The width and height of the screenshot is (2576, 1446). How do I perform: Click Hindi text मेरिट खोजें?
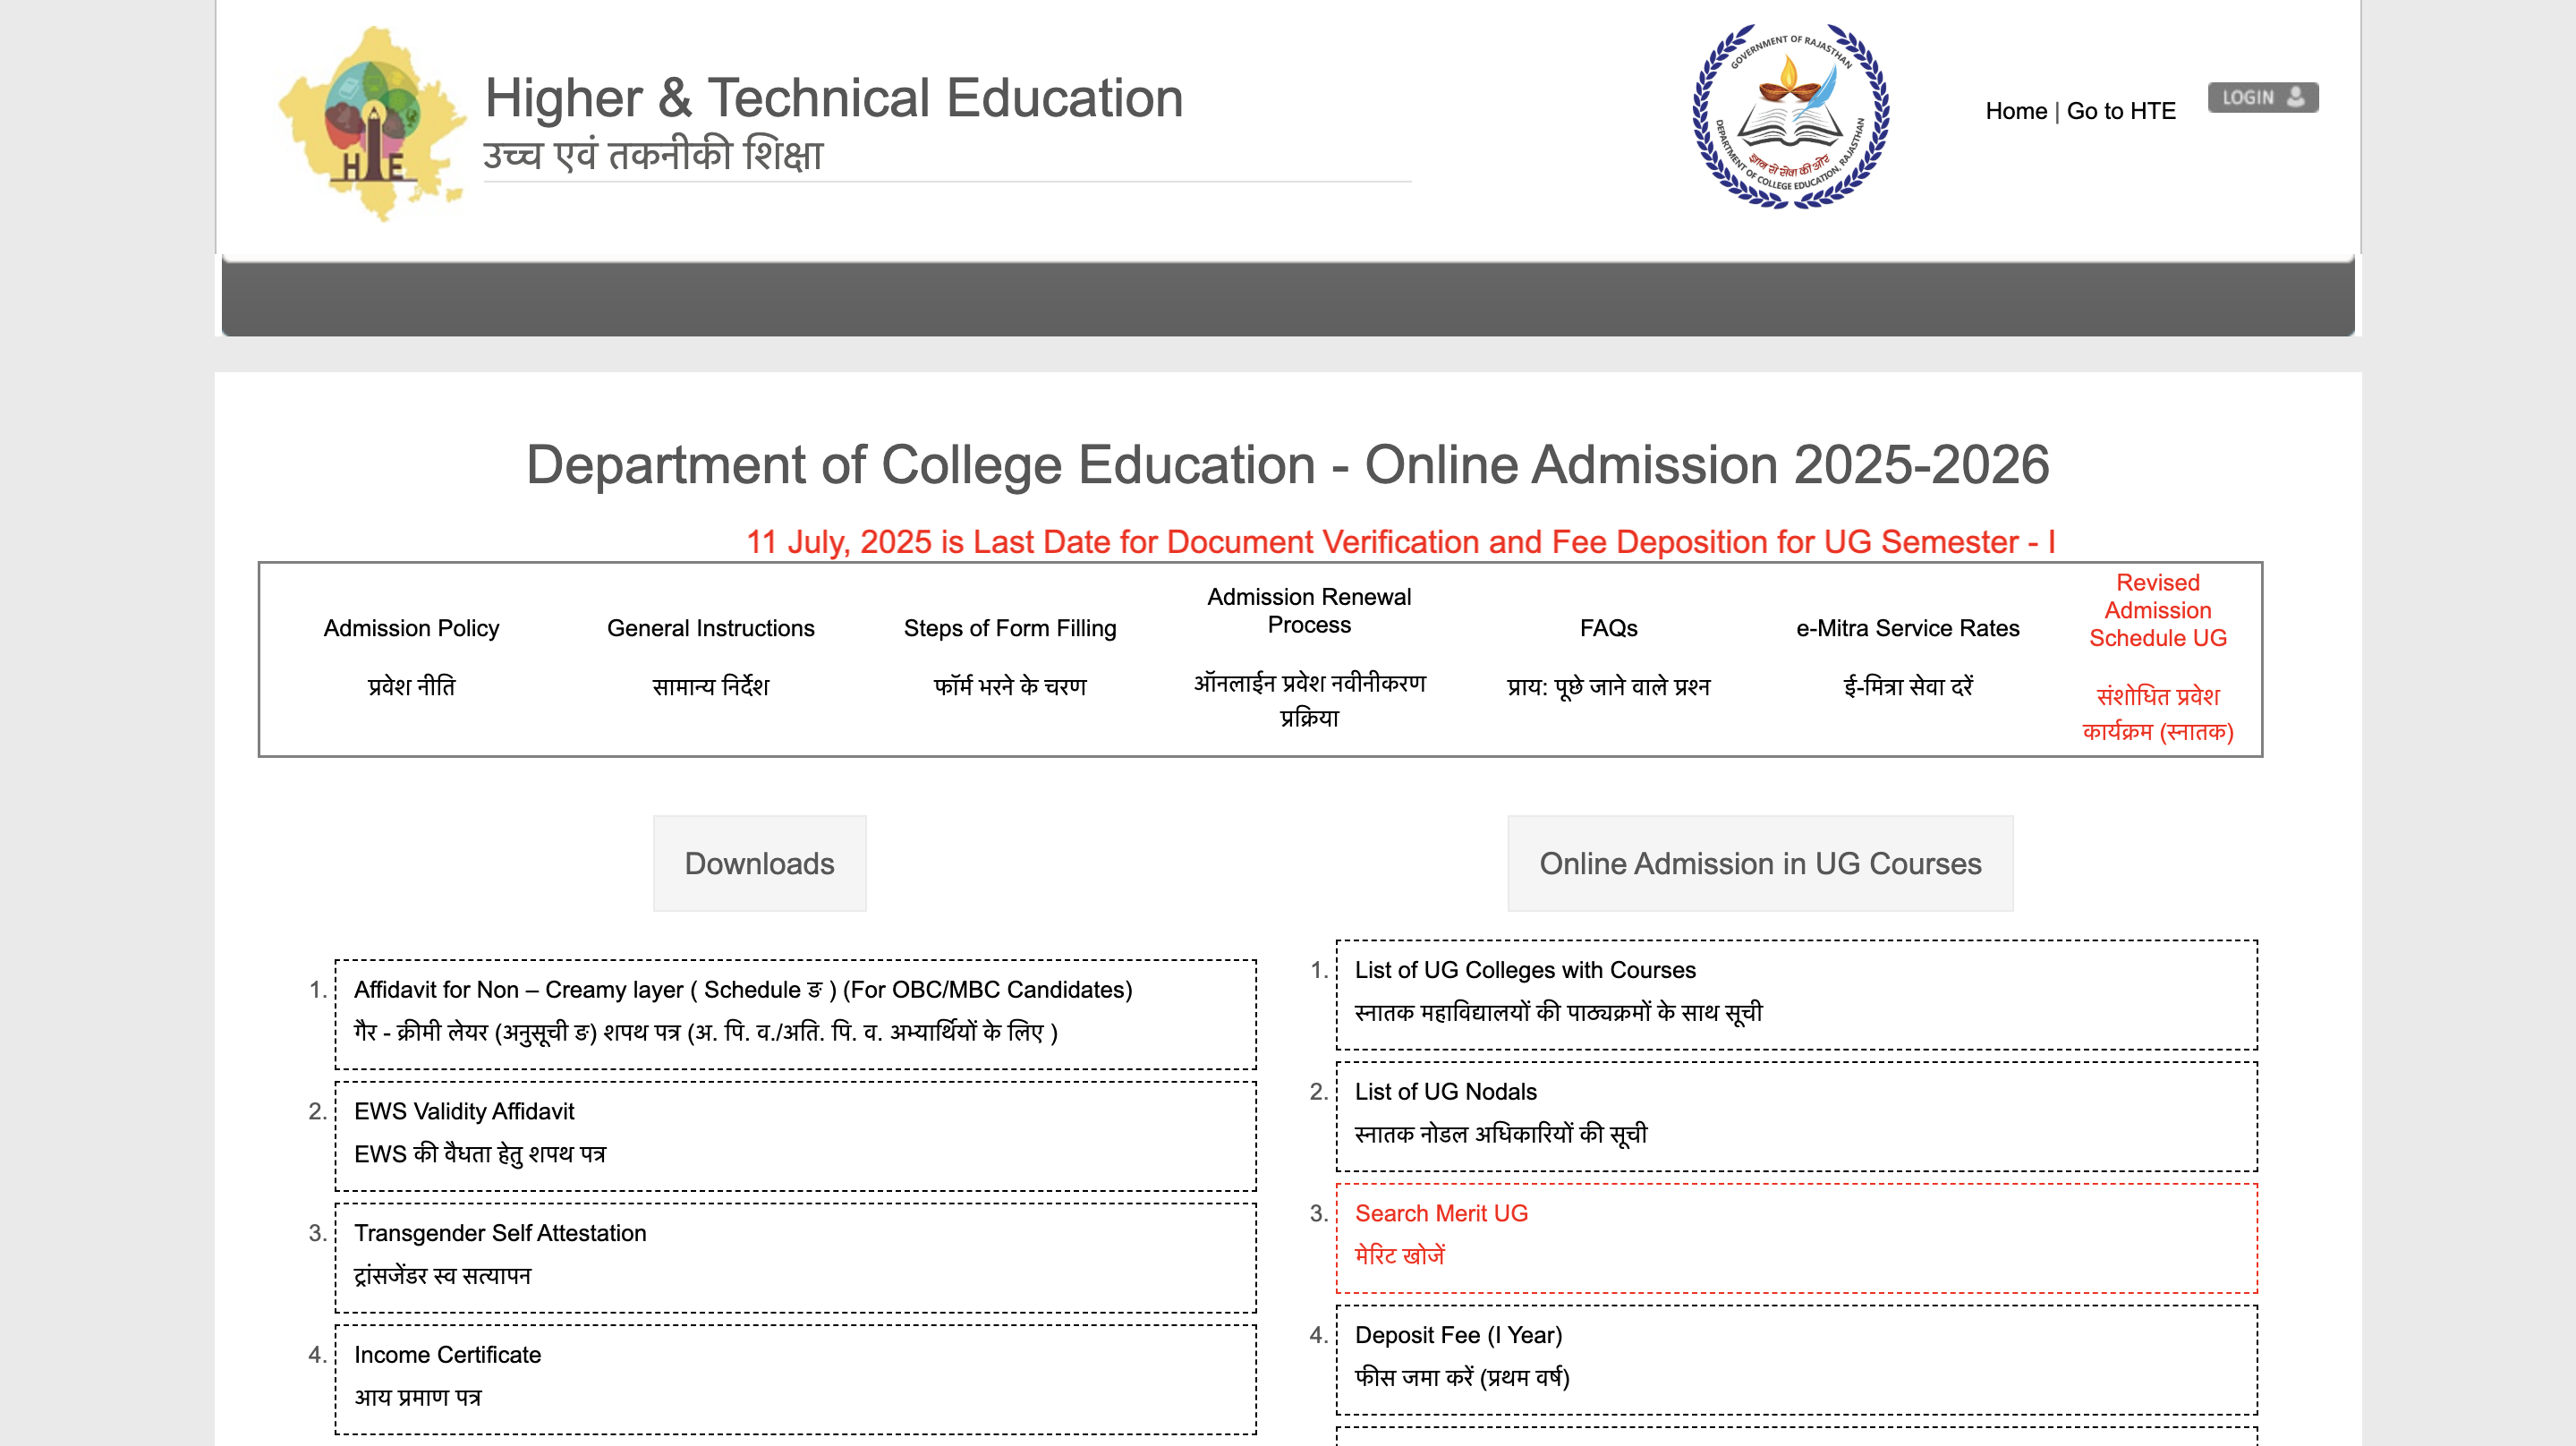[1399, 1255]
